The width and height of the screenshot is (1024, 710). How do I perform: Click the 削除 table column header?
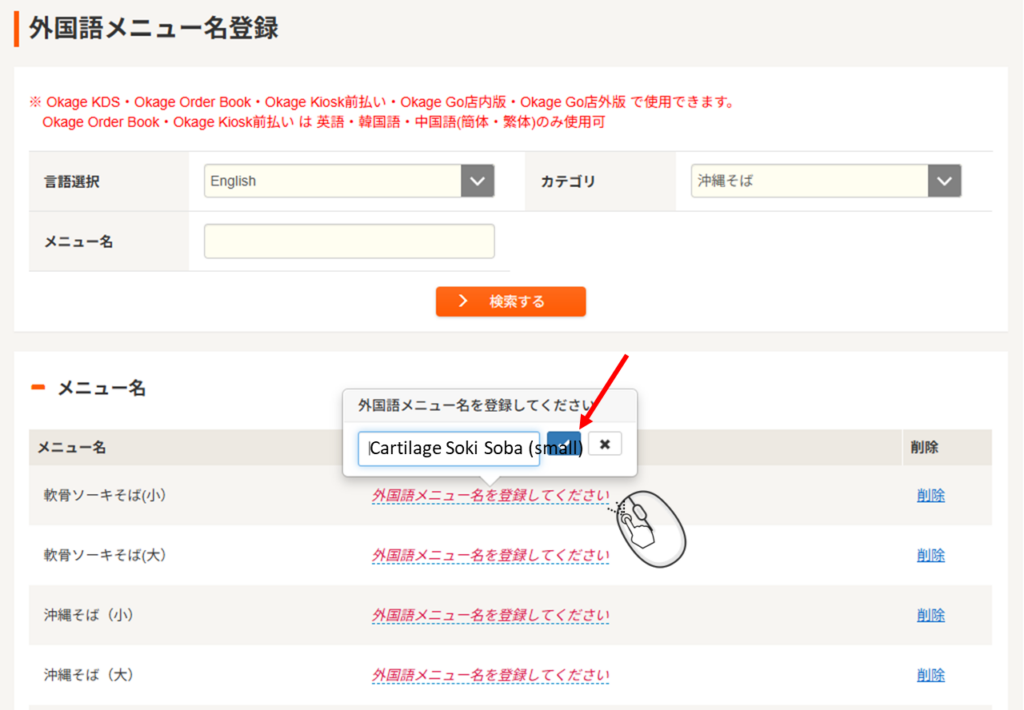(924, 447)
